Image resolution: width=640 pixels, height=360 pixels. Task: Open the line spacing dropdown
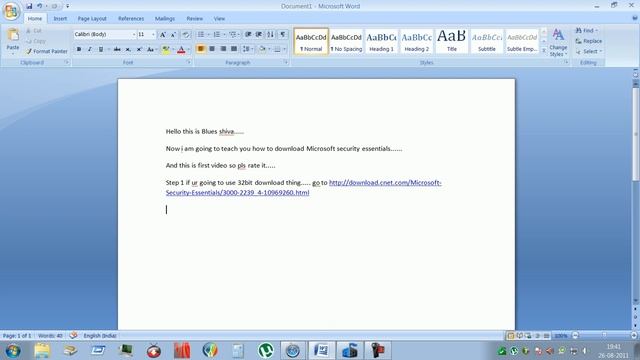(247, 49)
